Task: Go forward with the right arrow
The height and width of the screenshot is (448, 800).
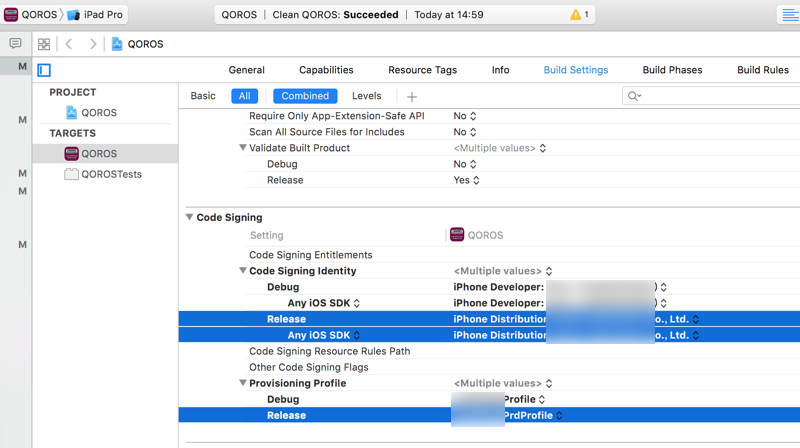Action: [92, 44]
